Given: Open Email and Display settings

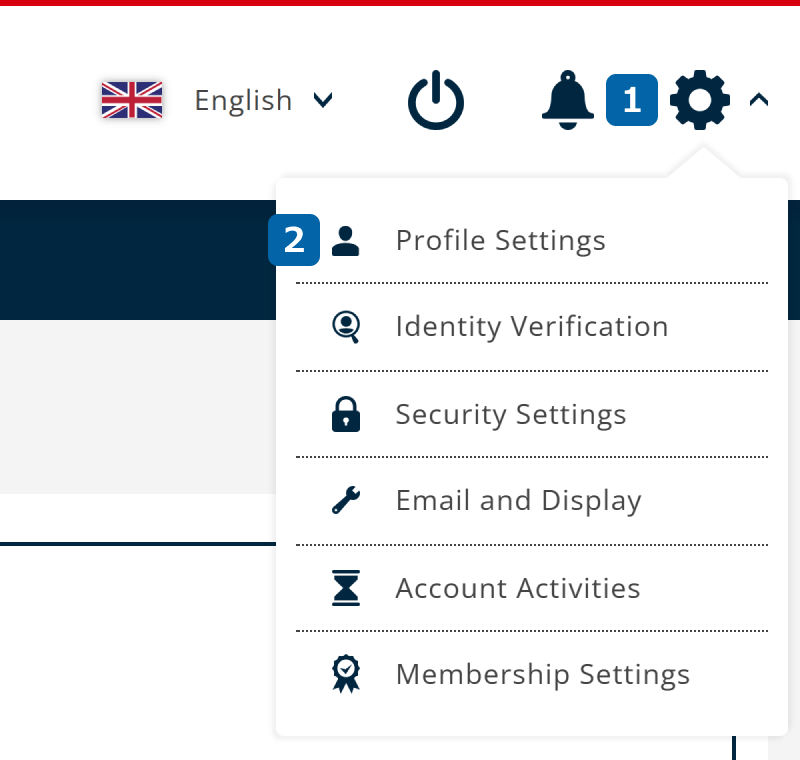Looking at the screenshot, I should point(518,500).
